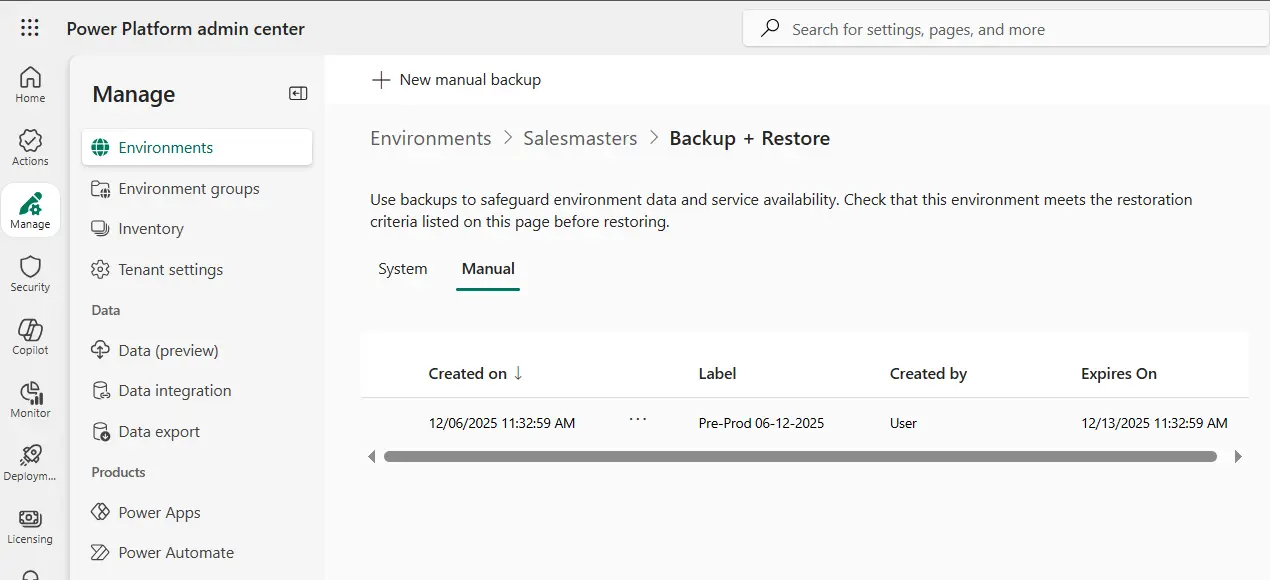This screenshot has width=1270, height=580.
Task: Create a new manual backup
Action: coord(456,79)
